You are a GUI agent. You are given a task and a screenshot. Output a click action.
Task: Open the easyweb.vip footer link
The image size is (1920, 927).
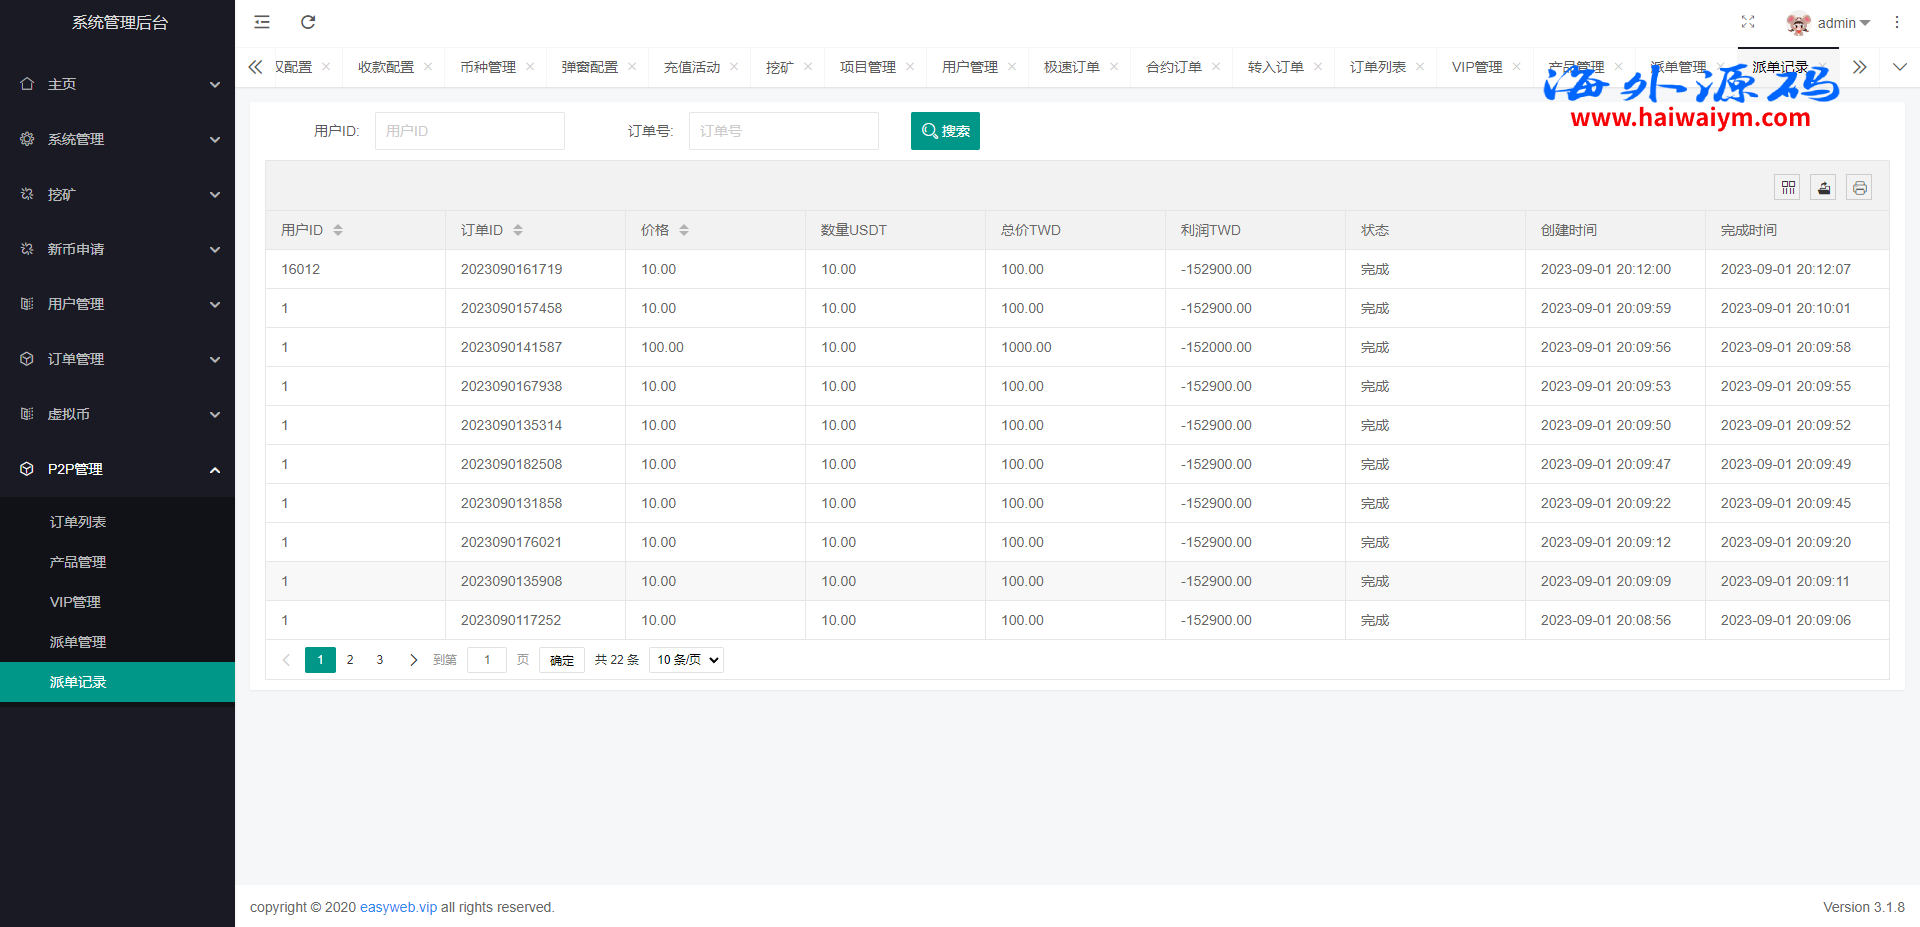398,907
